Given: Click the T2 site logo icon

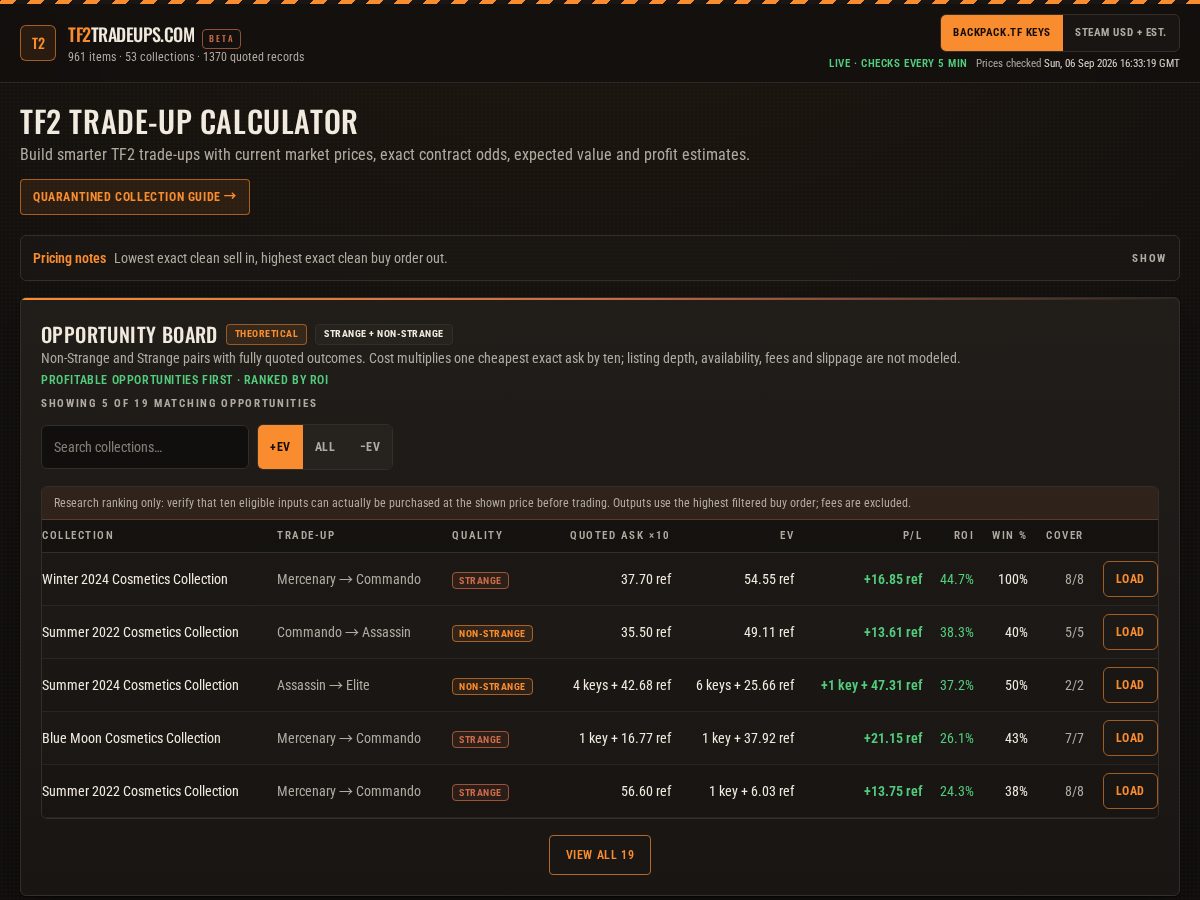Looking at the screenshot, I should [x=38, y=43].
